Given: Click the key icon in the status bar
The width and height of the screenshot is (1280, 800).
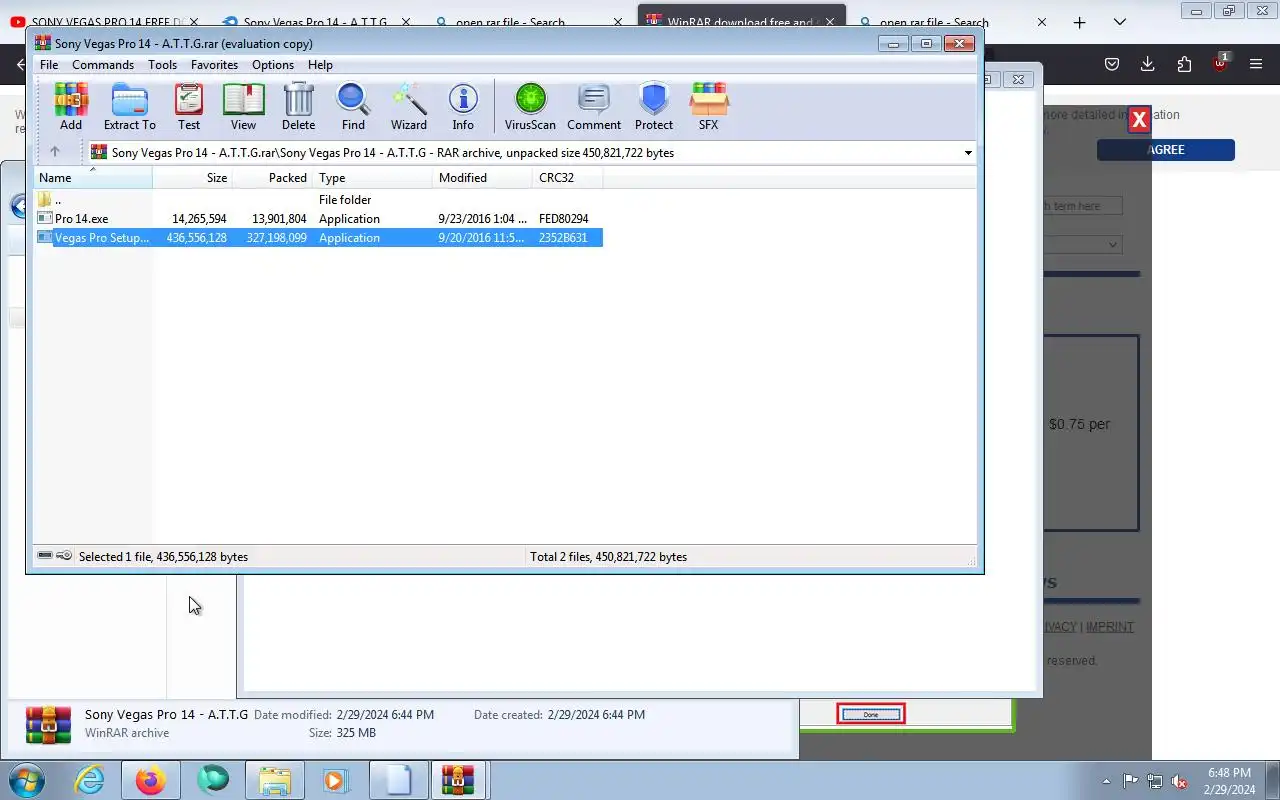Looking at the screenshot, I should [x=64, y=556].
